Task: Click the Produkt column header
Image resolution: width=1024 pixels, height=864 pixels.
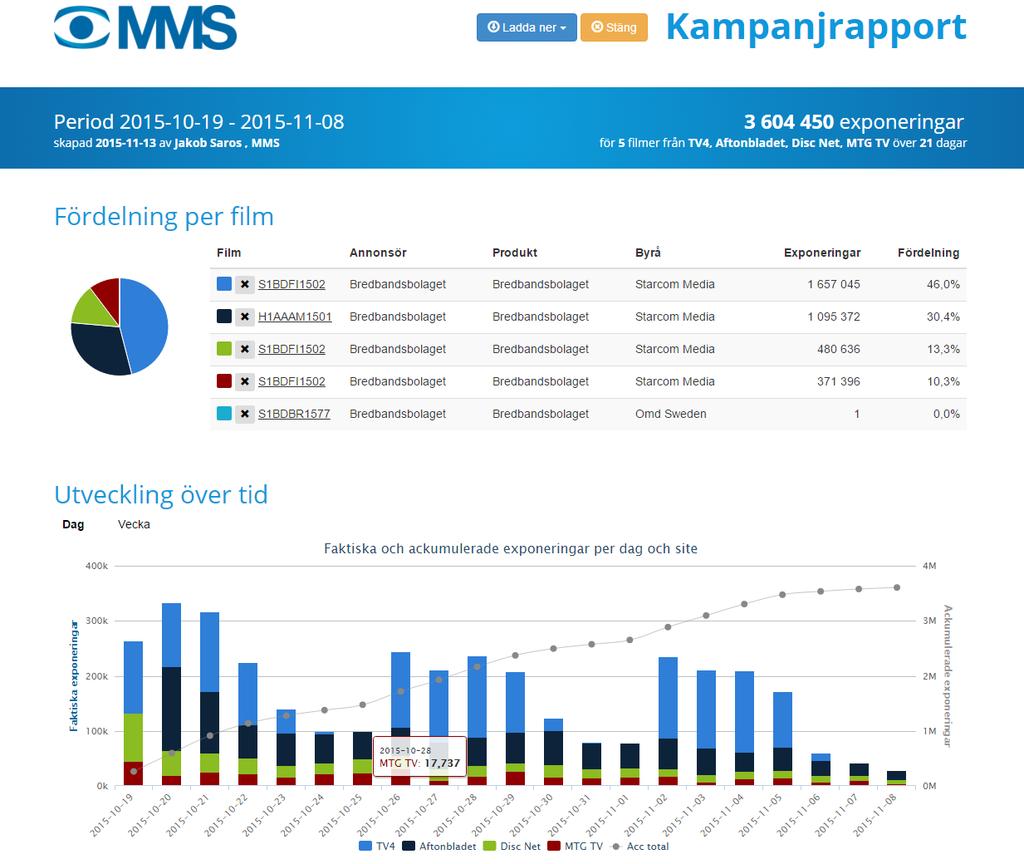Action: coord(515,253)
